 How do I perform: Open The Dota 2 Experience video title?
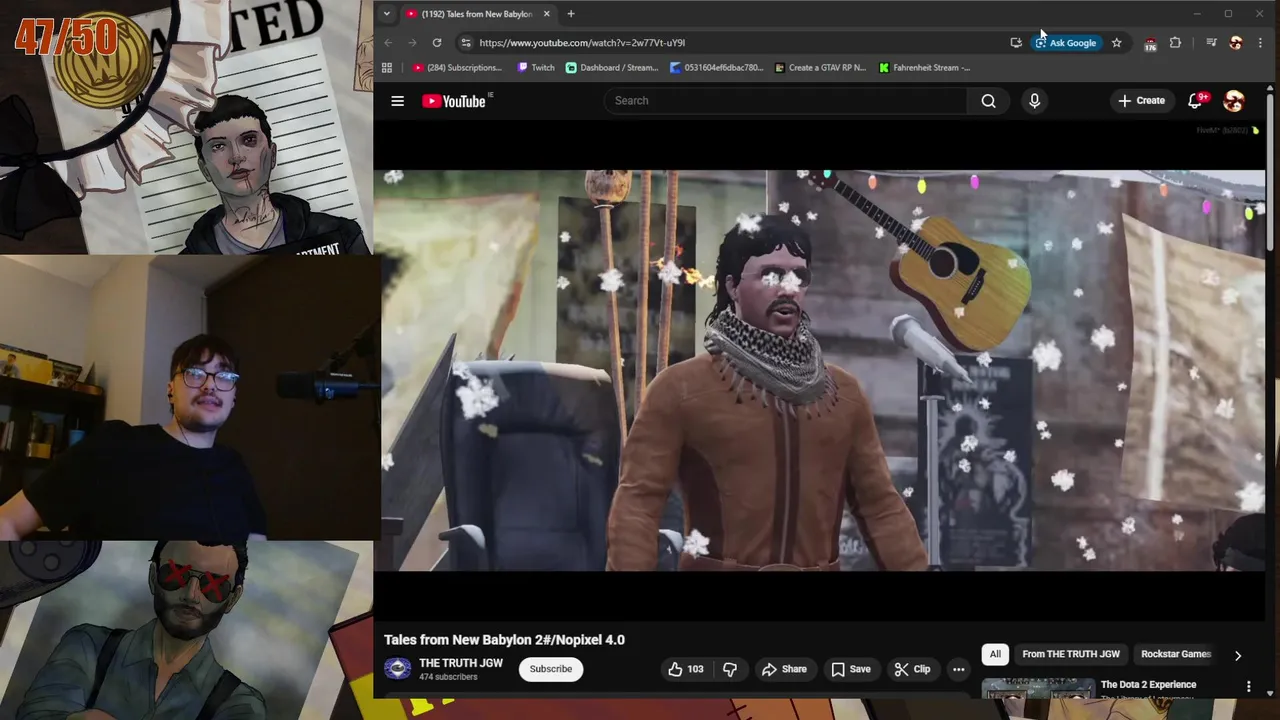click(1148, 685)
